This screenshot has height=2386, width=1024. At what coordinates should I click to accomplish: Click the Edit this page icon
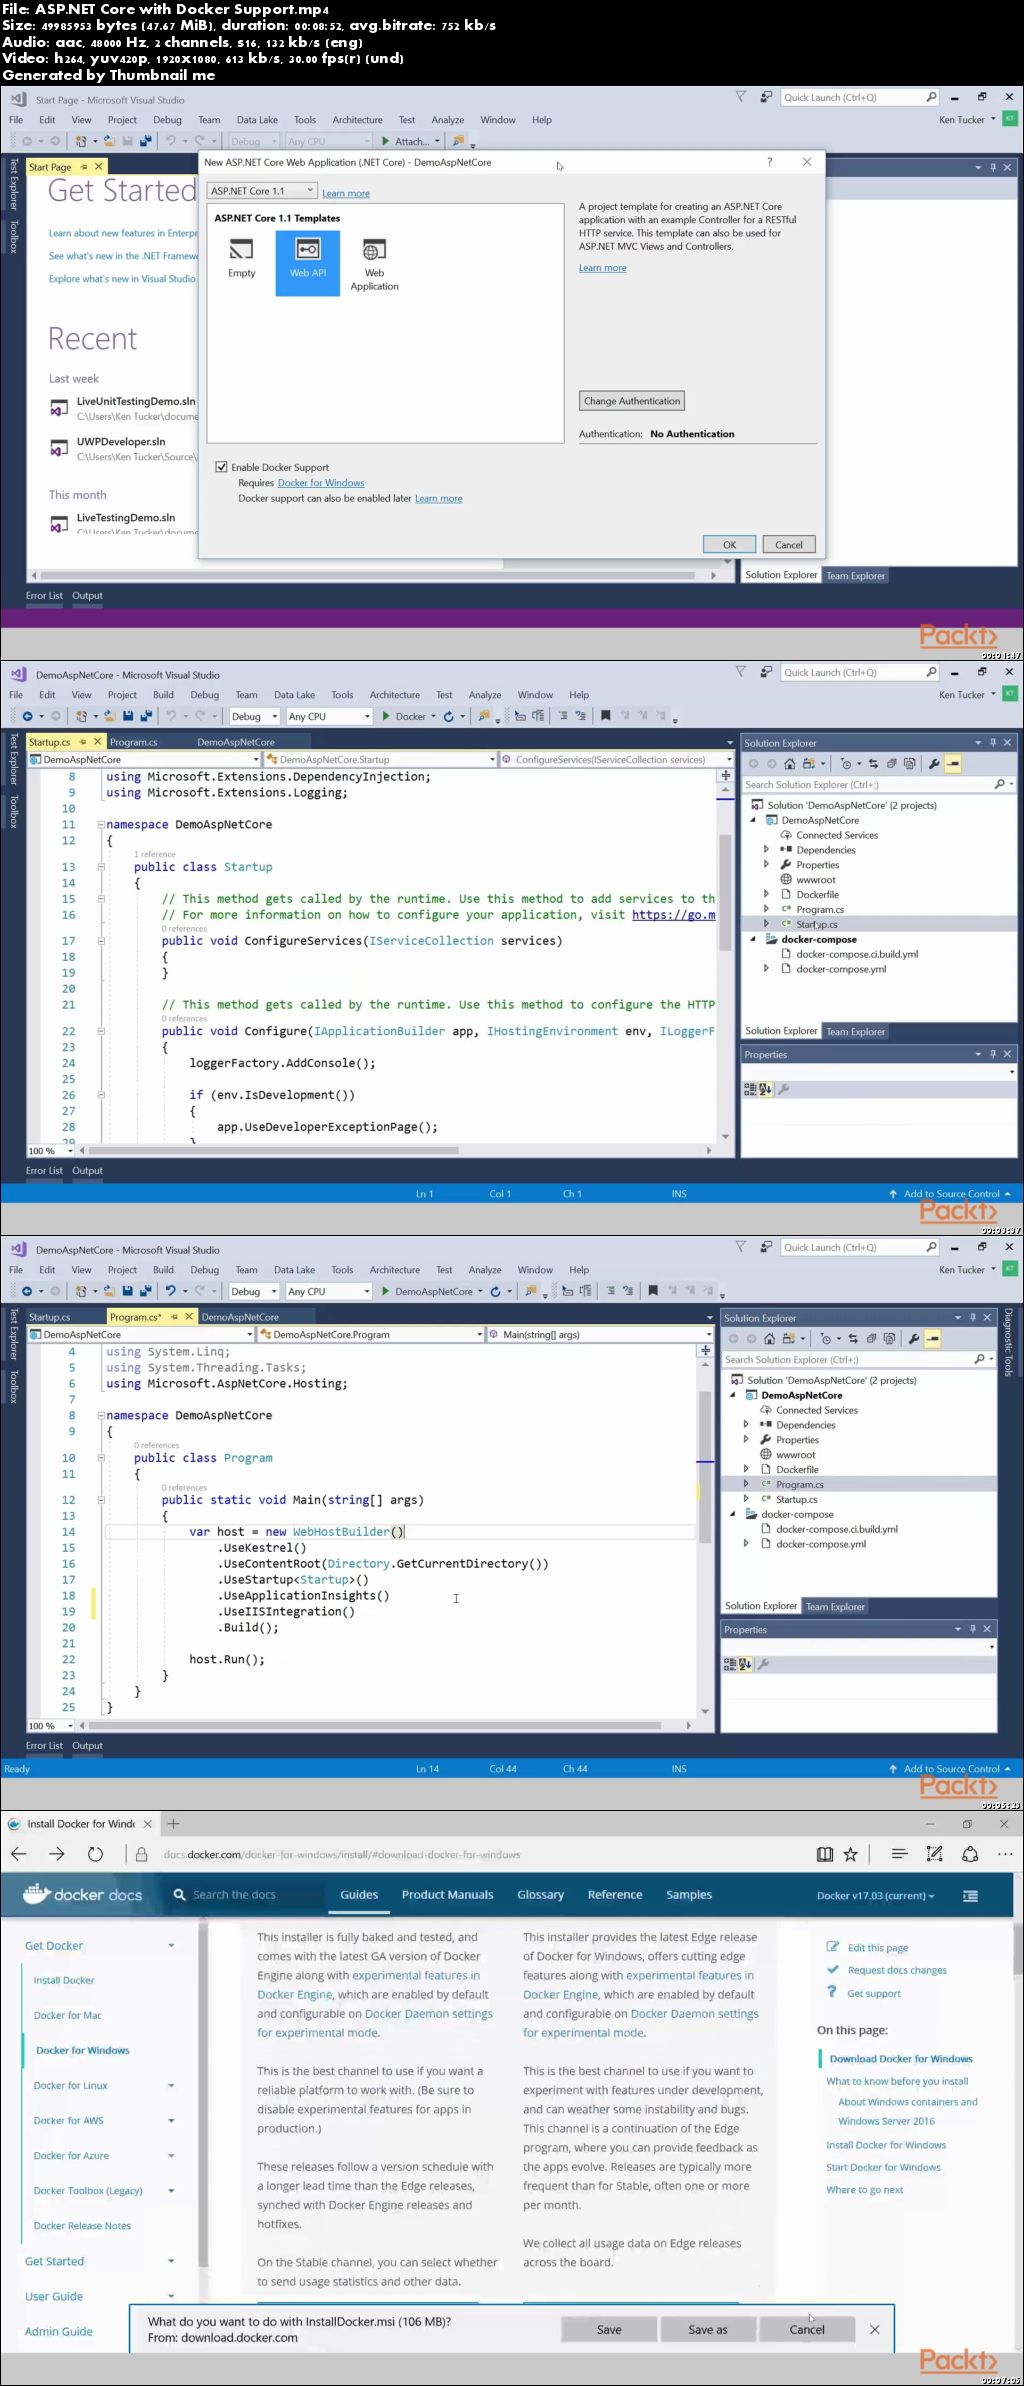click(833, 1947)
